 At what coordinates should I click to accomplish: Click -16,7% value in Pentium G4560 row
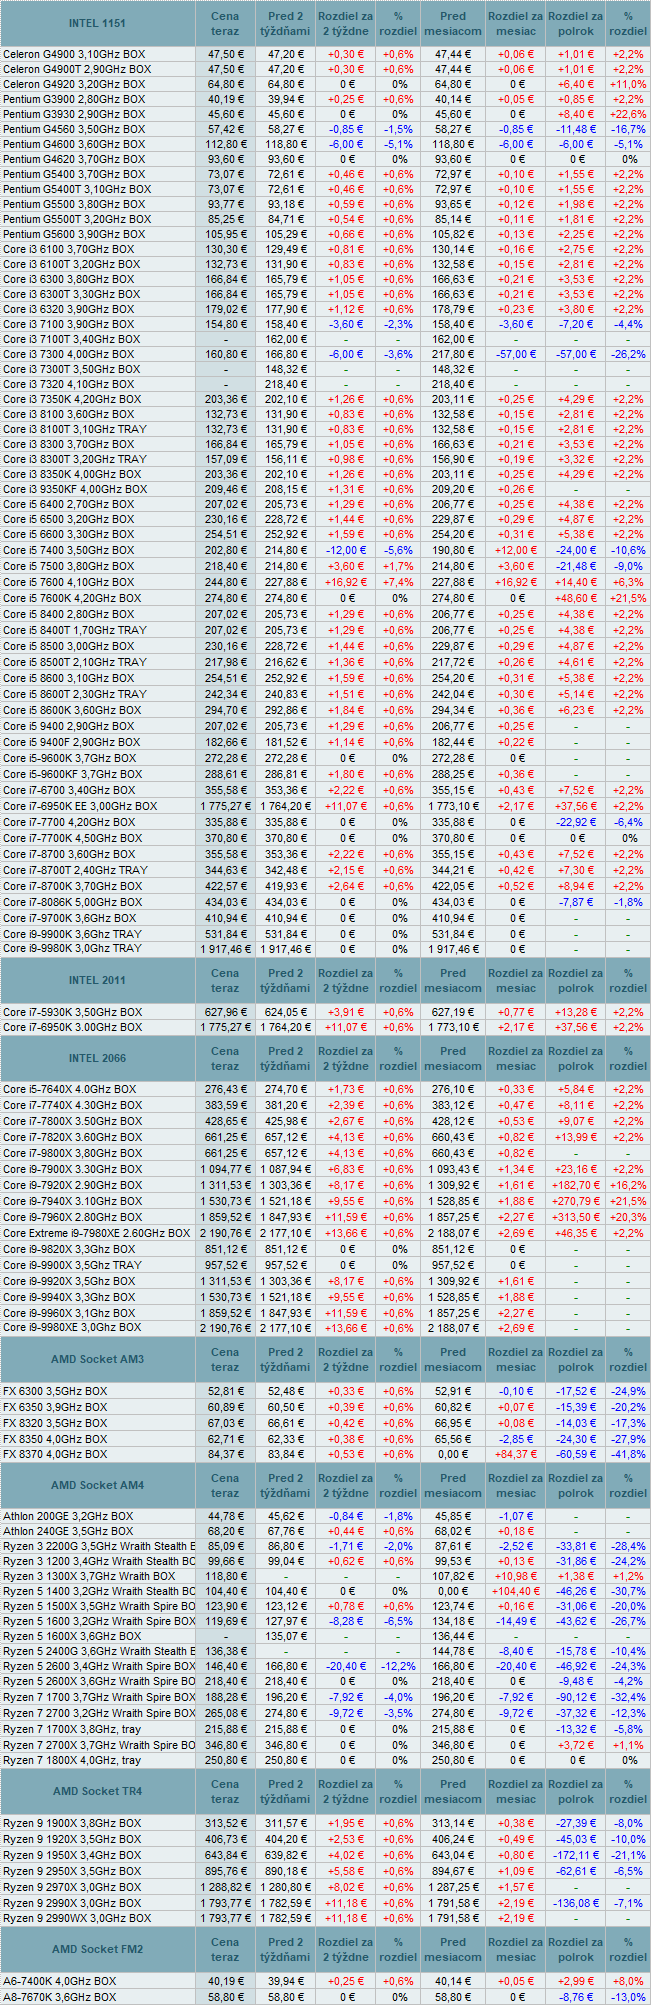pos(628,129)
